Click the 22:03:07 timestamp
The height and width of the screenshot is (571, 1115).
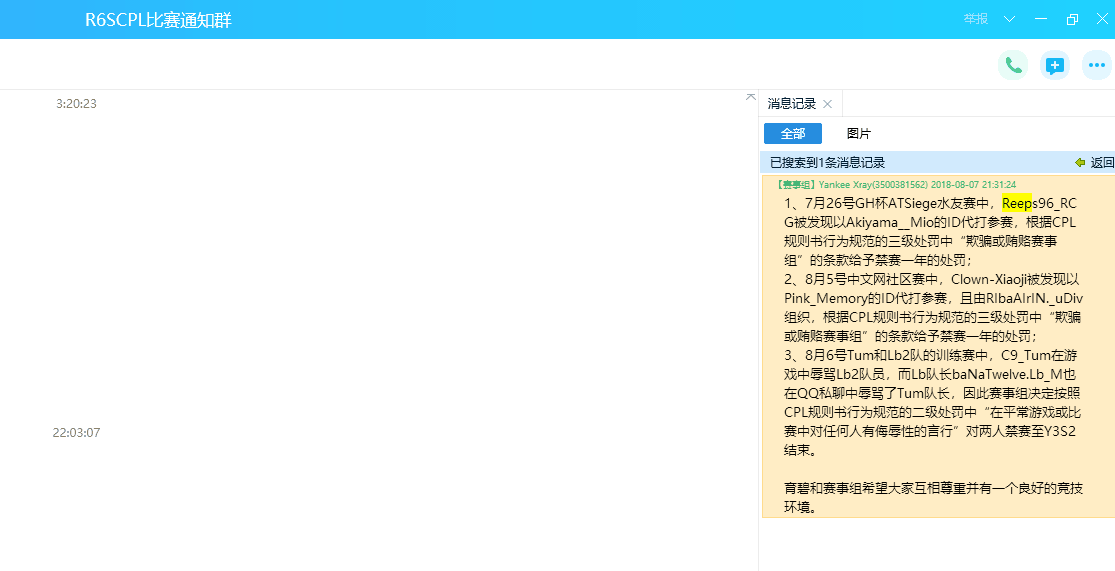[76, 432]
